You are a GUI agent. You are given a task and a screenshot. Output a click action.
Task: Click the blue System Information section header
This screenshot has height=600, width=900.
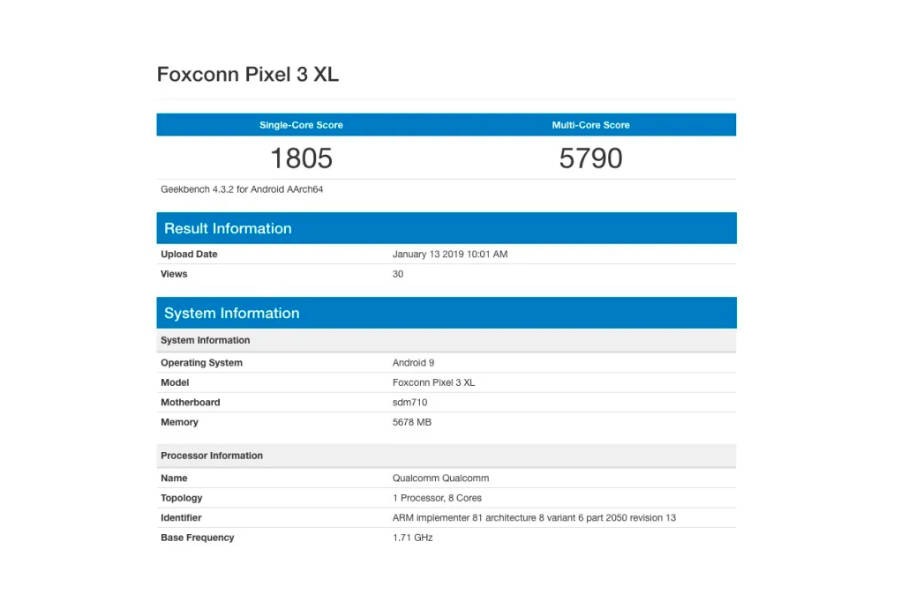[232, 313]
